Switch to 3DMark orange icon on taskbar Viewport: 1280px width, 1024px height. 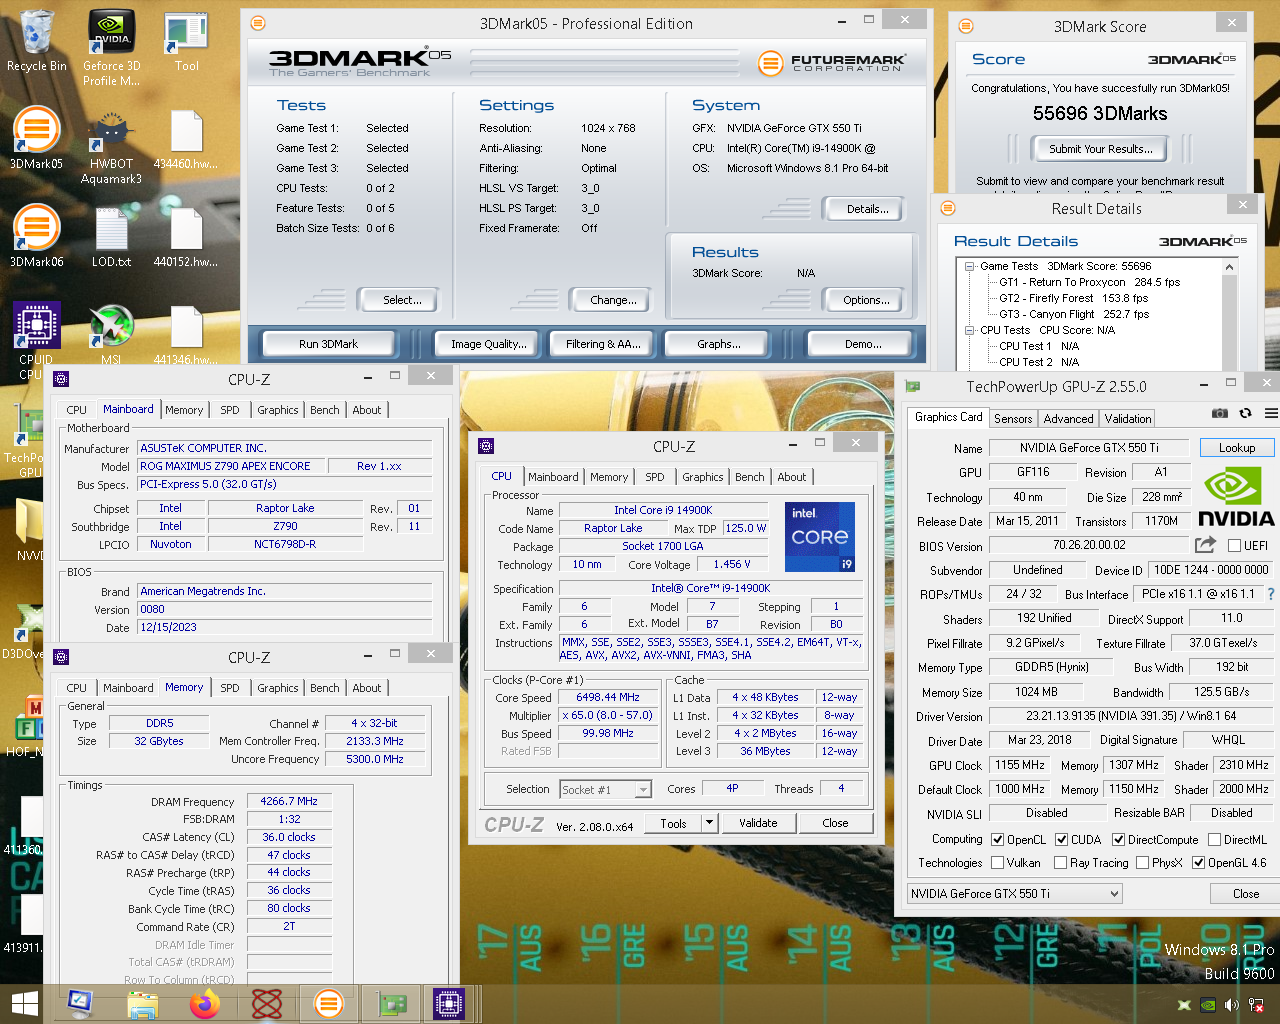point(328,1004)
